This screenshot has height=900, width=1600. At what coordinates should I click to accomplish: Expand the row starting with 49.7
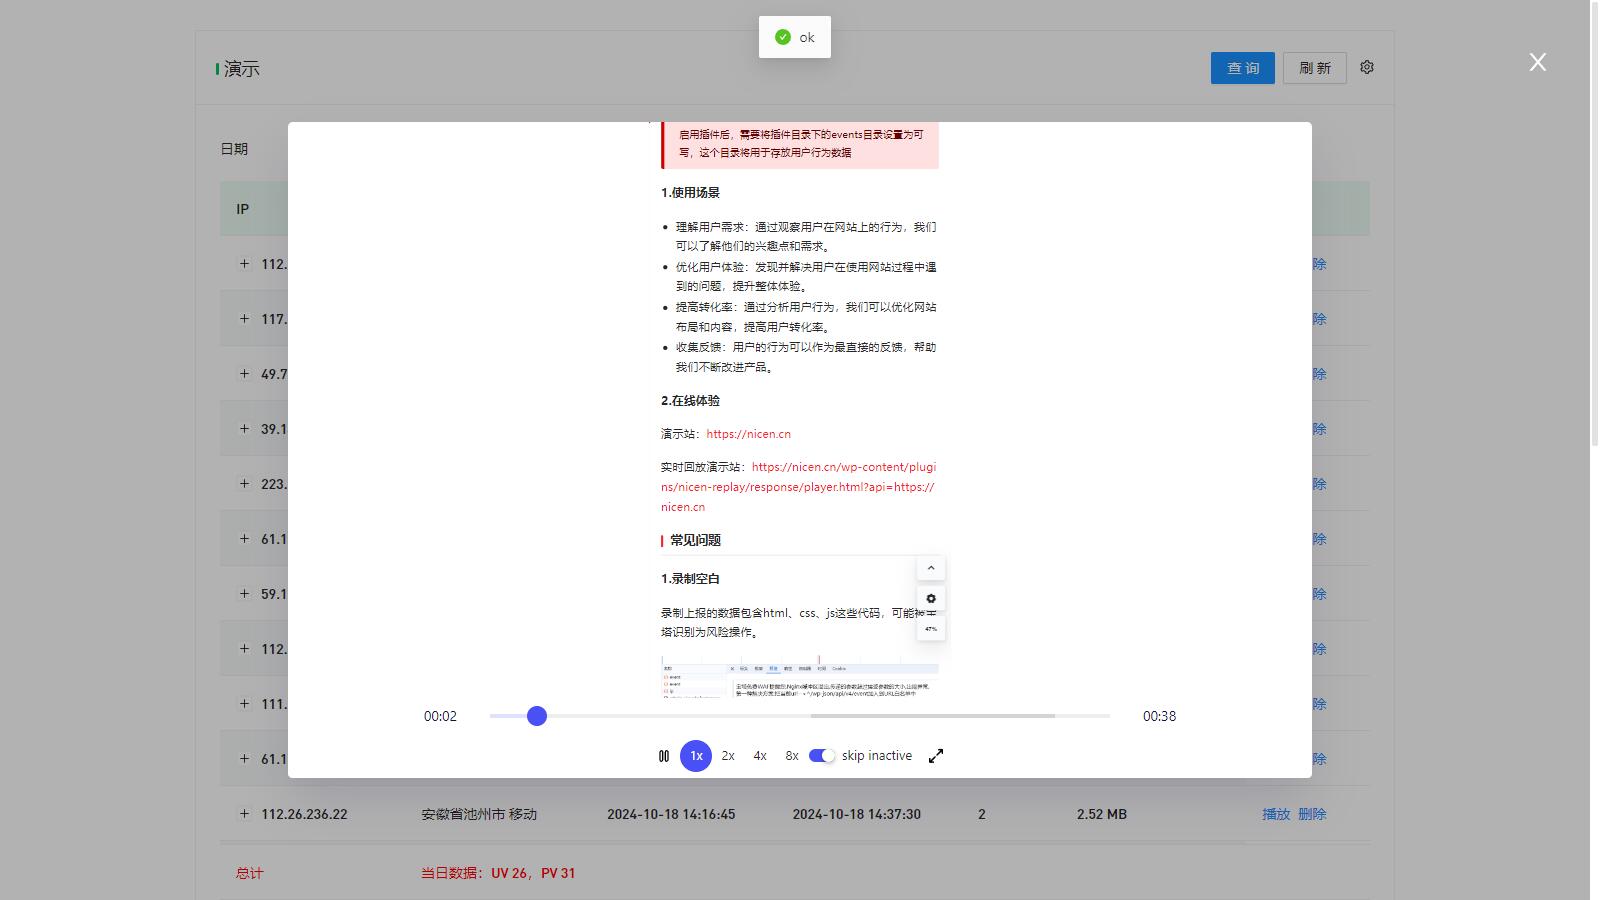point(244,374)
